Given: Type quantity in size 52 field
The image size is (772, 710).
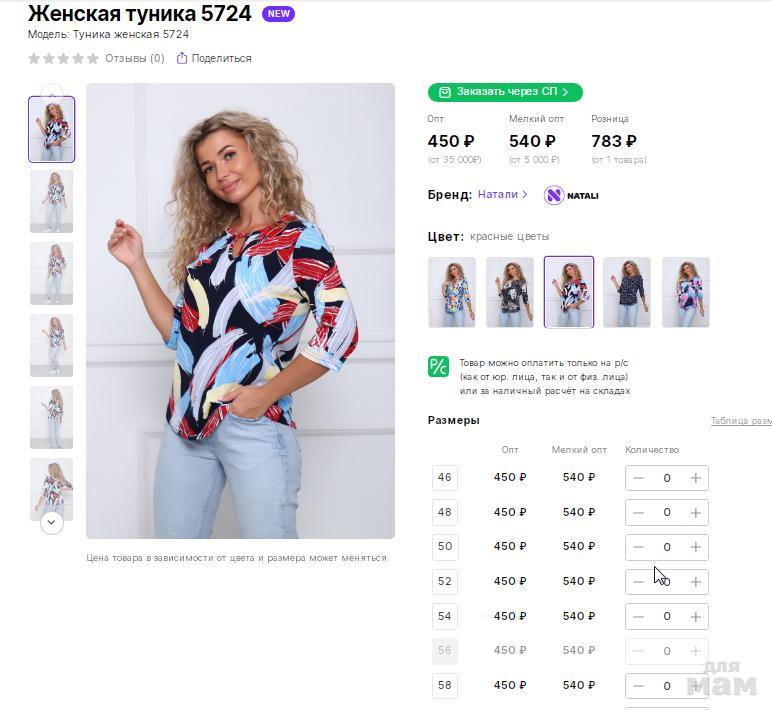Looking at the screenshot, I should click(667, 582).
